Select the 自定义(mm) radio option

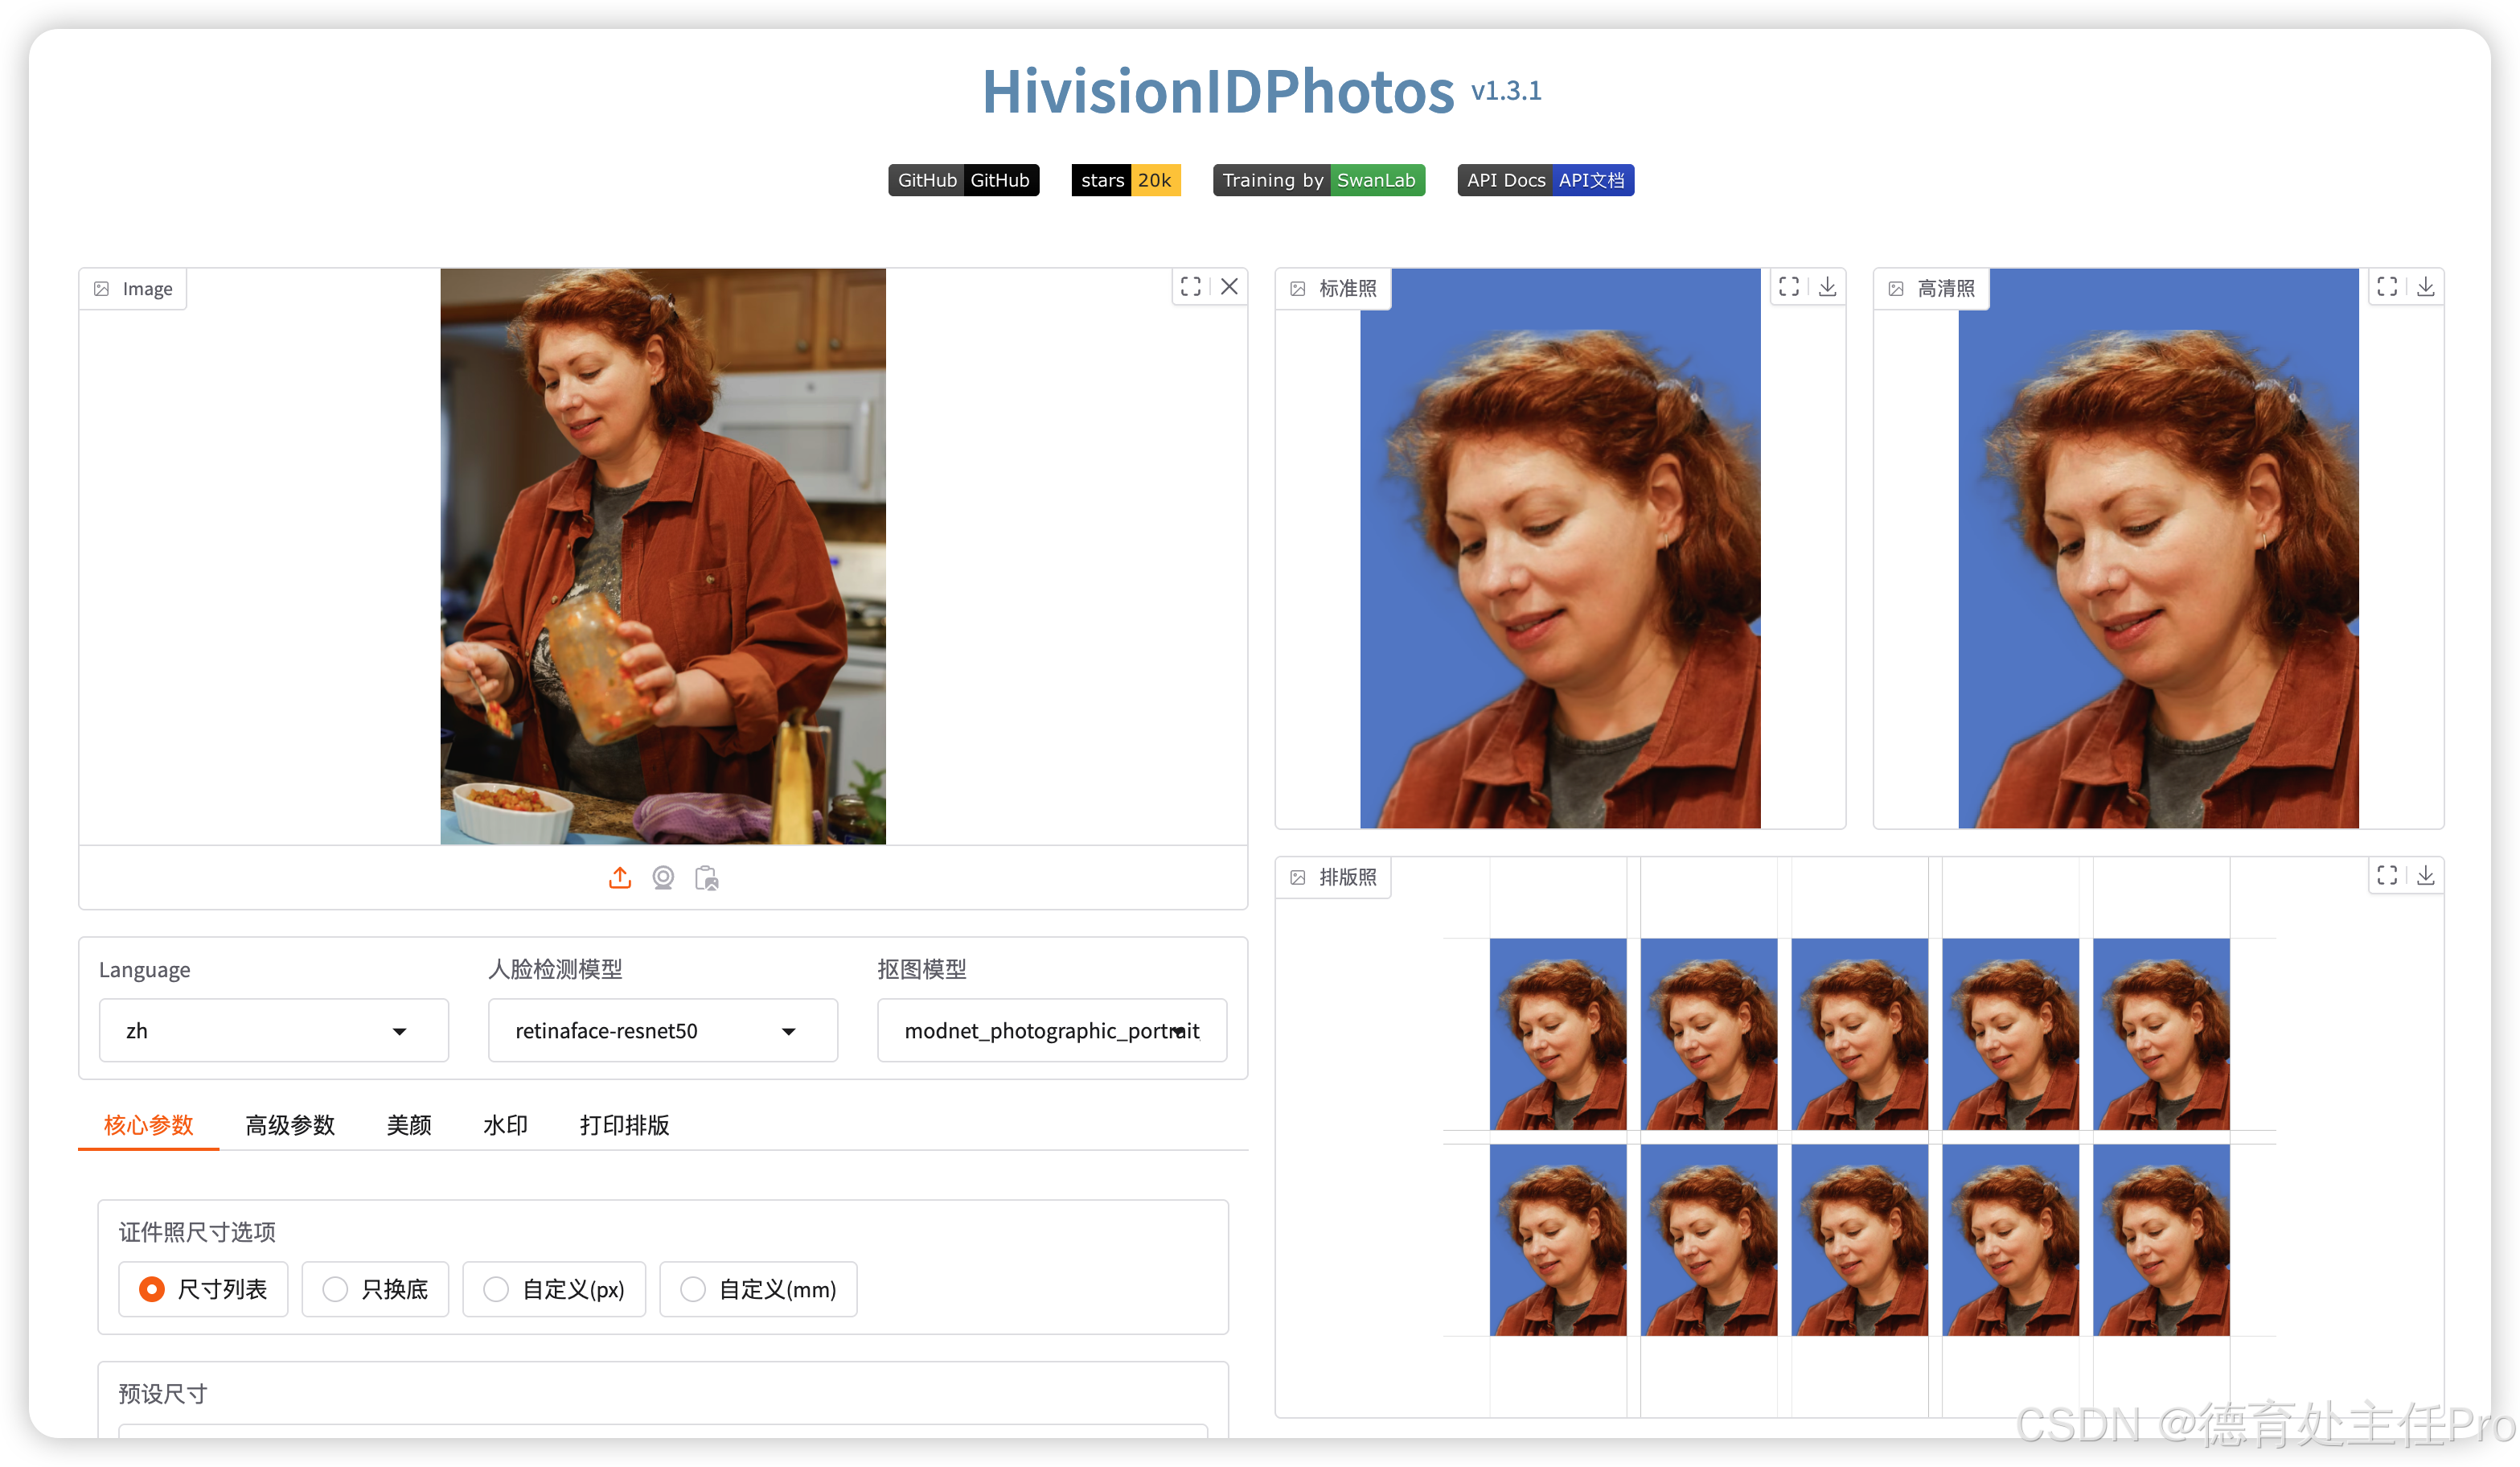pyautogui.click(x=758, y=1289)
